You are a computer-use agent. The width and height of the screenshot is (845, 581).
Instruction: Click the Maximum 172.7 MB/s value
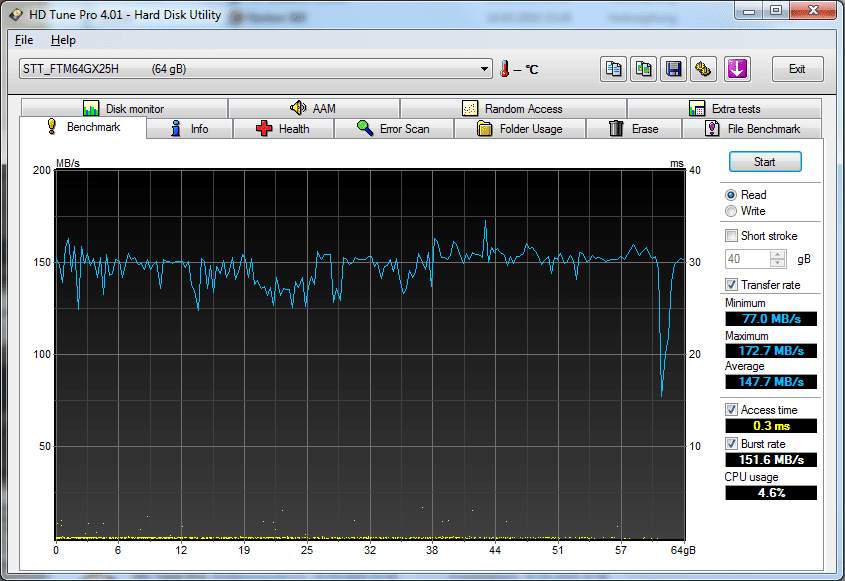click(x=771, y=350)
